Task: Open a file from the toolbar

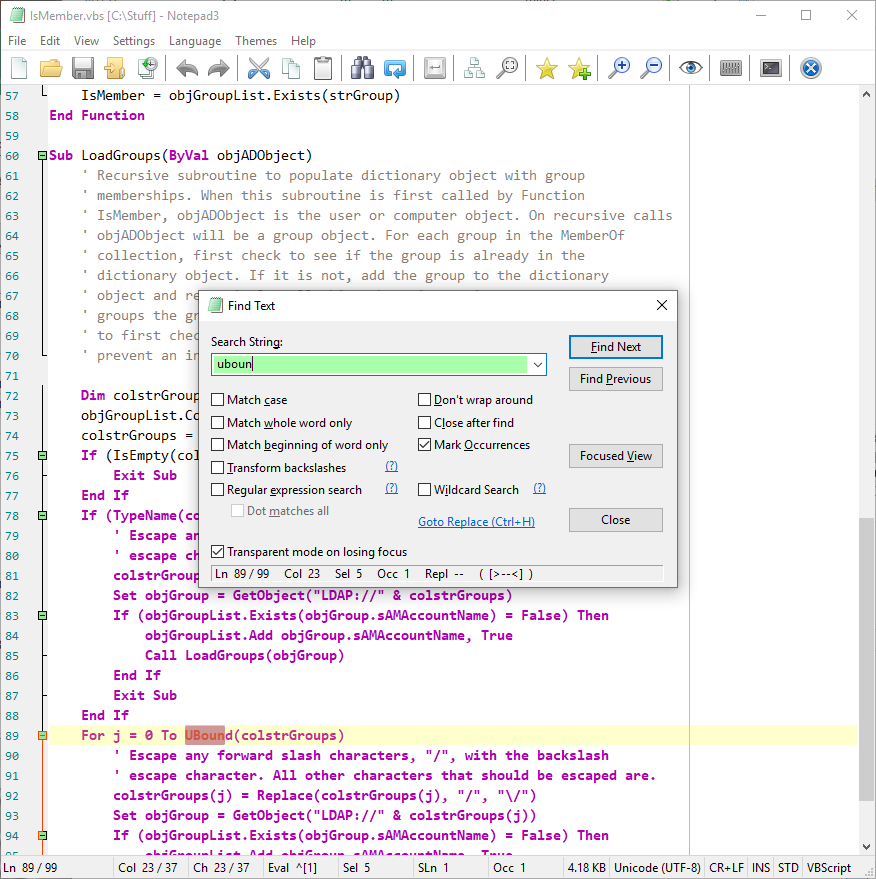Action: 51,68
